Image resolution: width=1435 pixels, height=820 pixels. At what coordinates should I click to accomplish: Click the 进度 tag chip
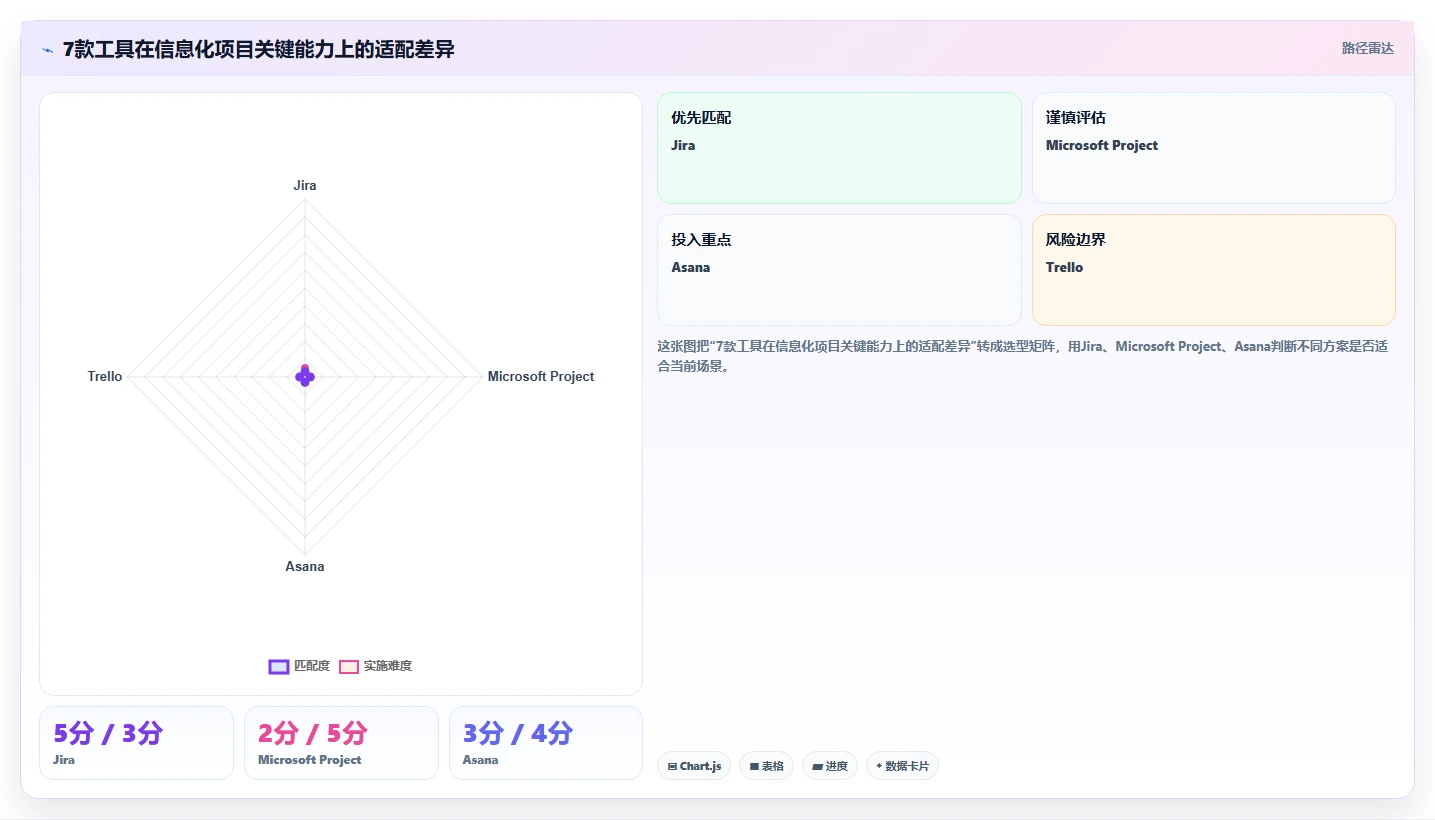(x=830, y=766)
